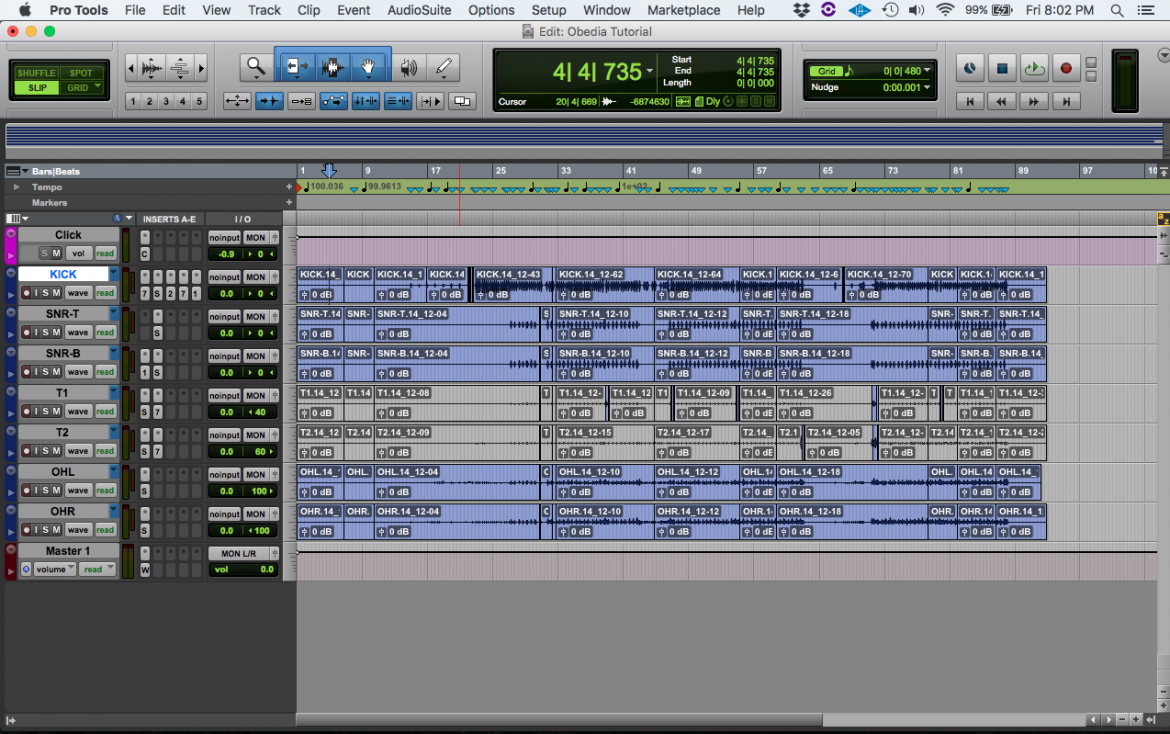1170x734 pixels.
Task: Solo the KICK track
Action: [x=46, y=293]
